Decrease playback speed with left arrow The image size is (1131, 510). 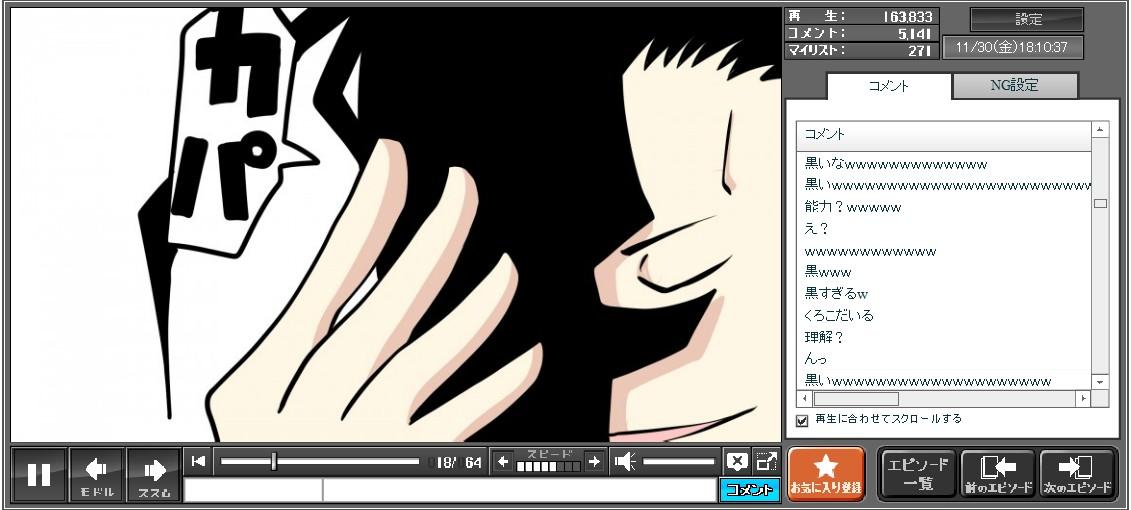pos(503,461)
